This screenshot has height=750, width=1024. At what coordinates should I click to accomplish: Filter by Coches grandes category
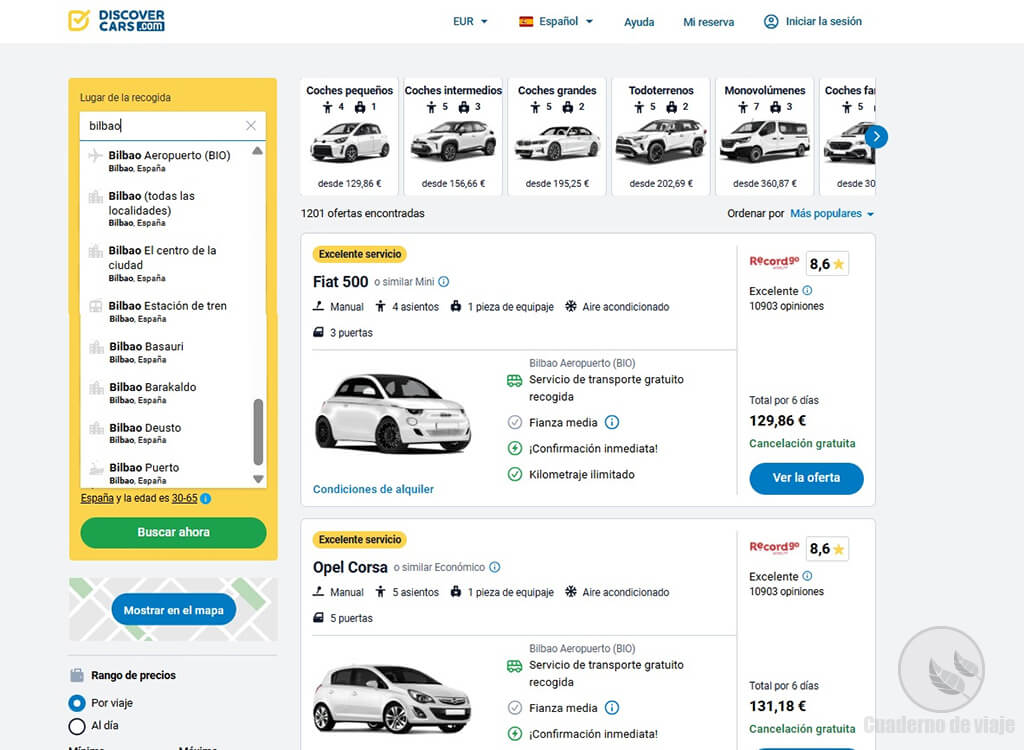click(x=557, y=137)
